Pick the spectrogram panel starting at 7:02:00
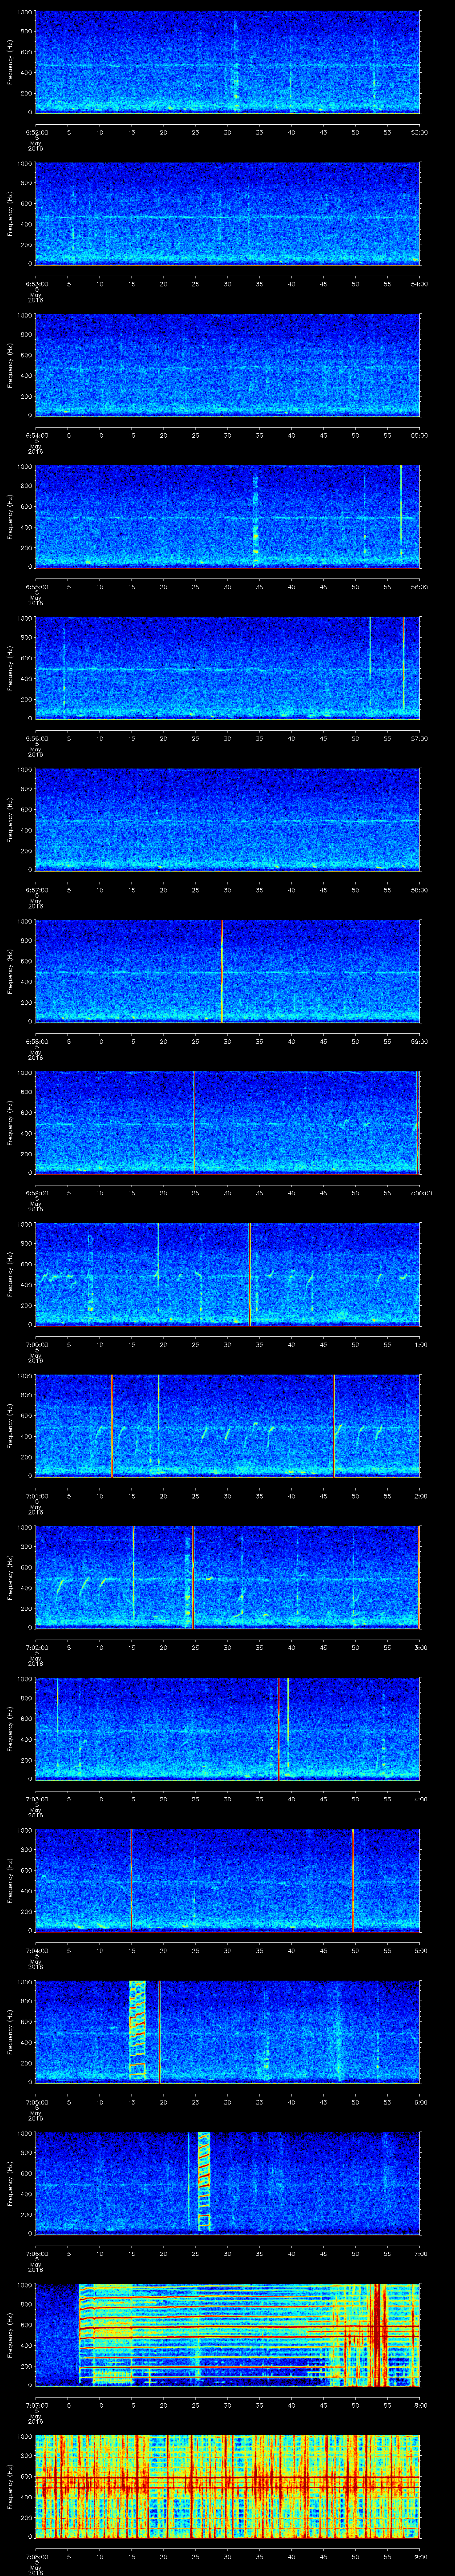The width and height of the screenshot is (455, 2576). point(228,1577)
